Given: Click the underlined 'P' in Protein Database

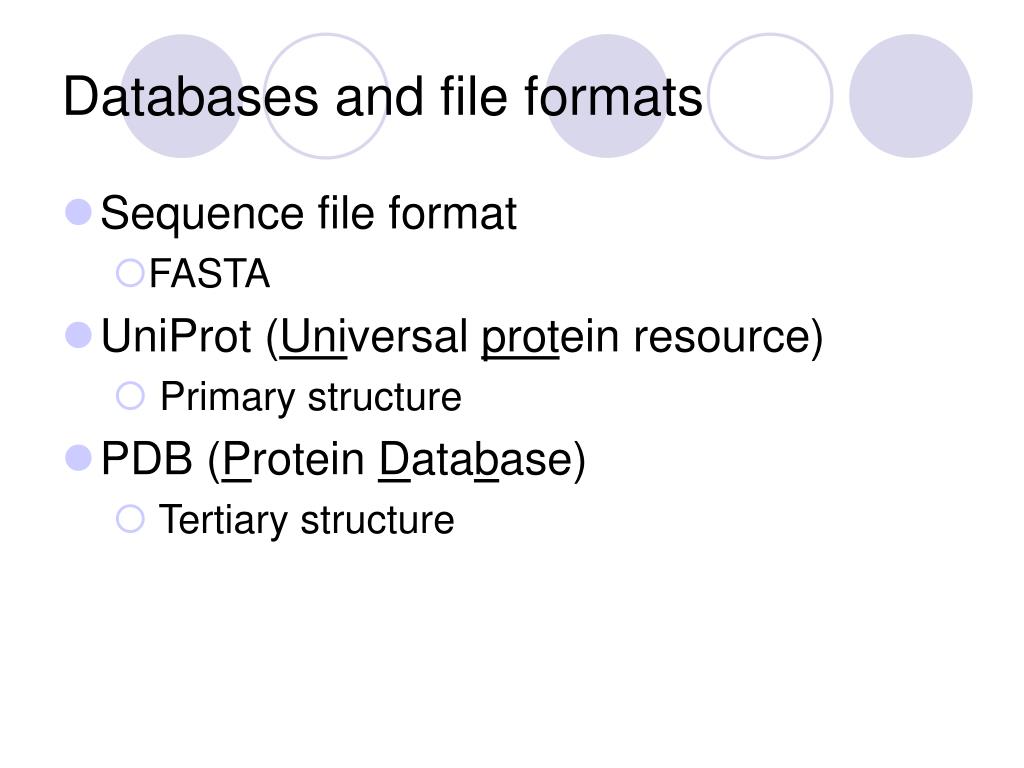Looking at the screenshot, I should (236, 460).
